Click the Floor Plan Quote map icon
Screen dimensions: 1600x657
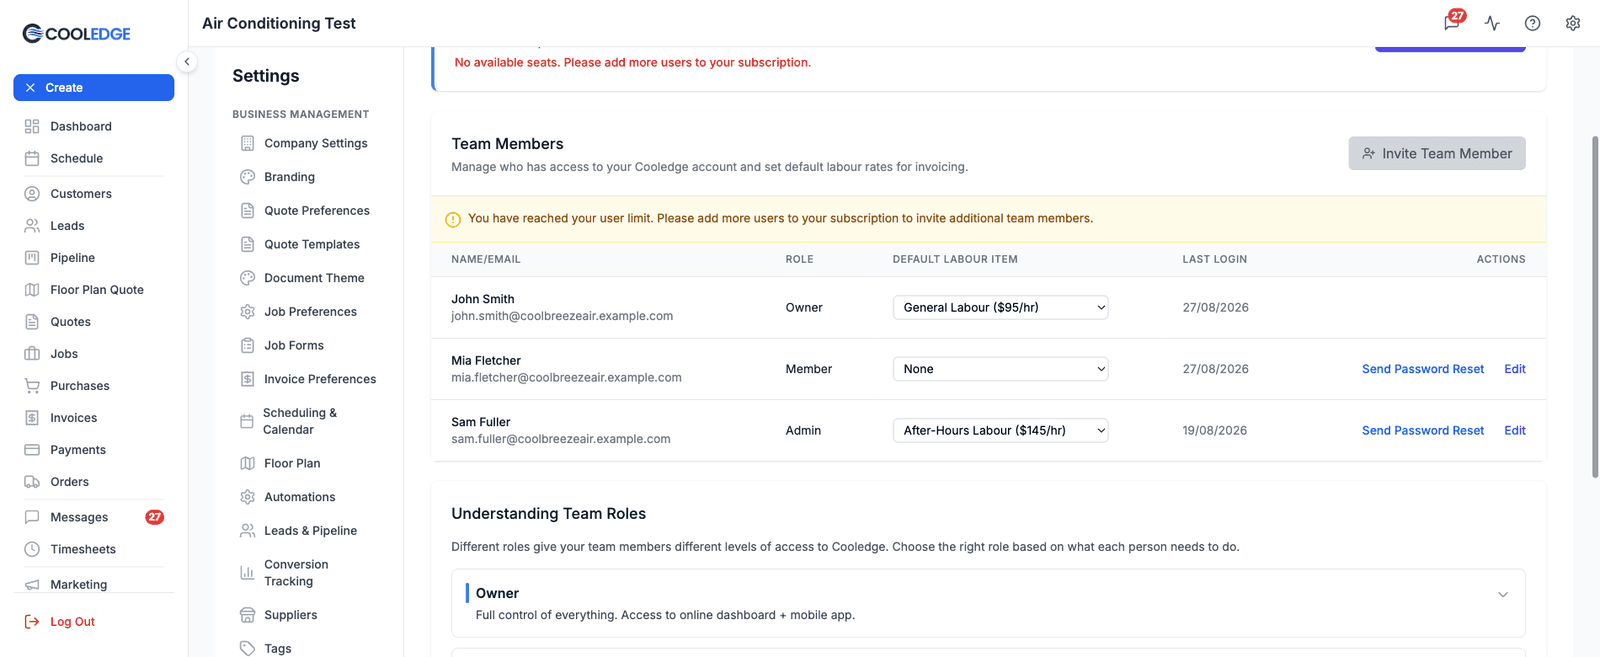32,289
